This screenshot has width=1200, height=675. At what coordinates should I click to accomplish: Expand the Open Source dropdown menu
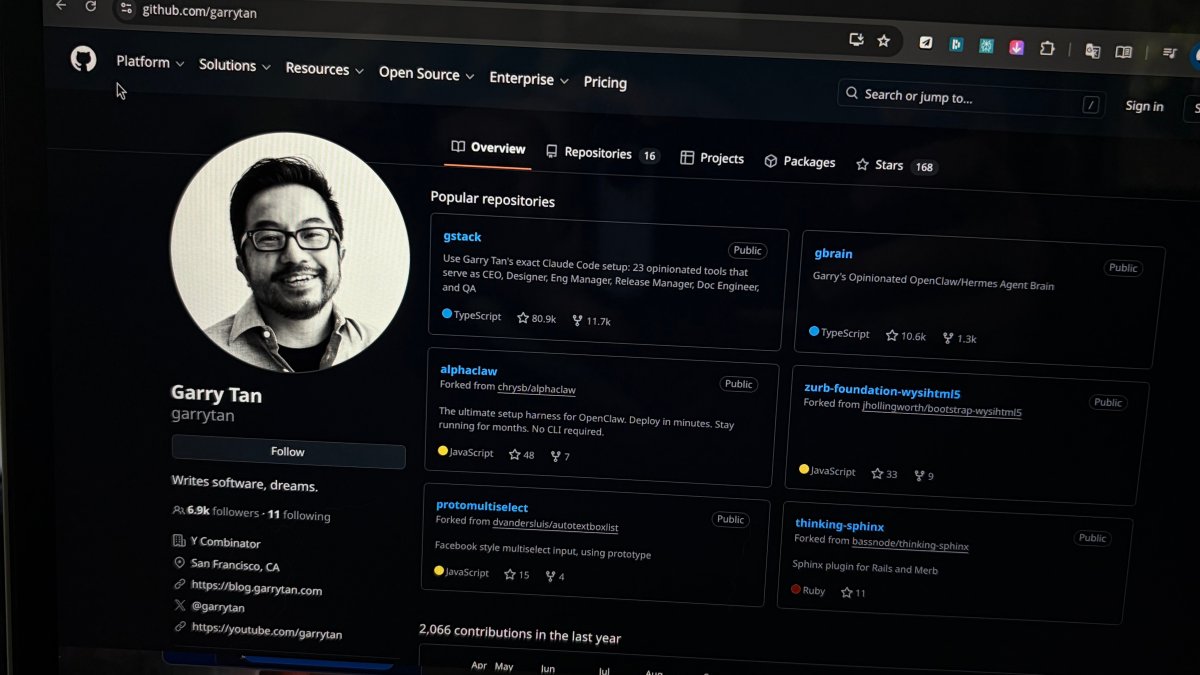click(425, 74)
